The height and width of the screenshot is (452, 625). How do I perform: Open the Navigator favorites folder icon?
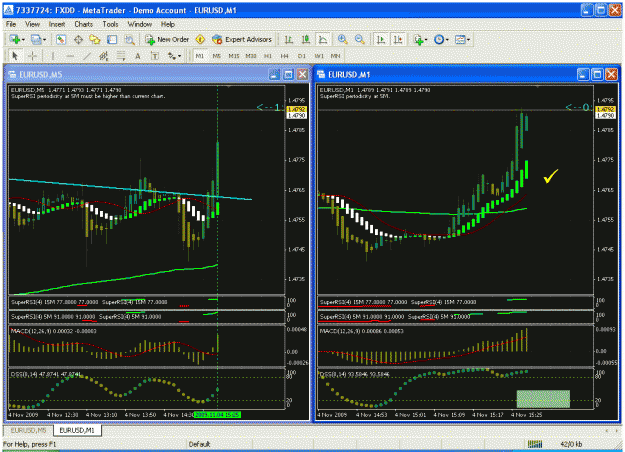[x=95, y=39]
